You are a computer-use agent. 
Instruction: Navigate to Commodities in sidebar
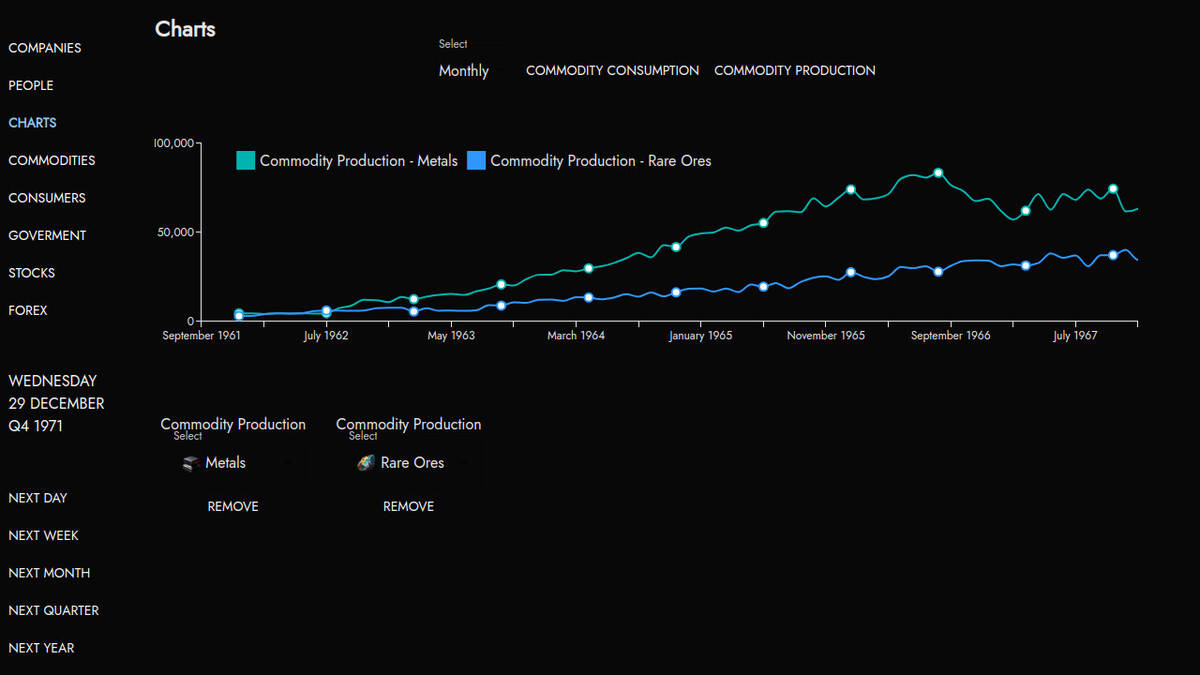click(x=52, y=161)
